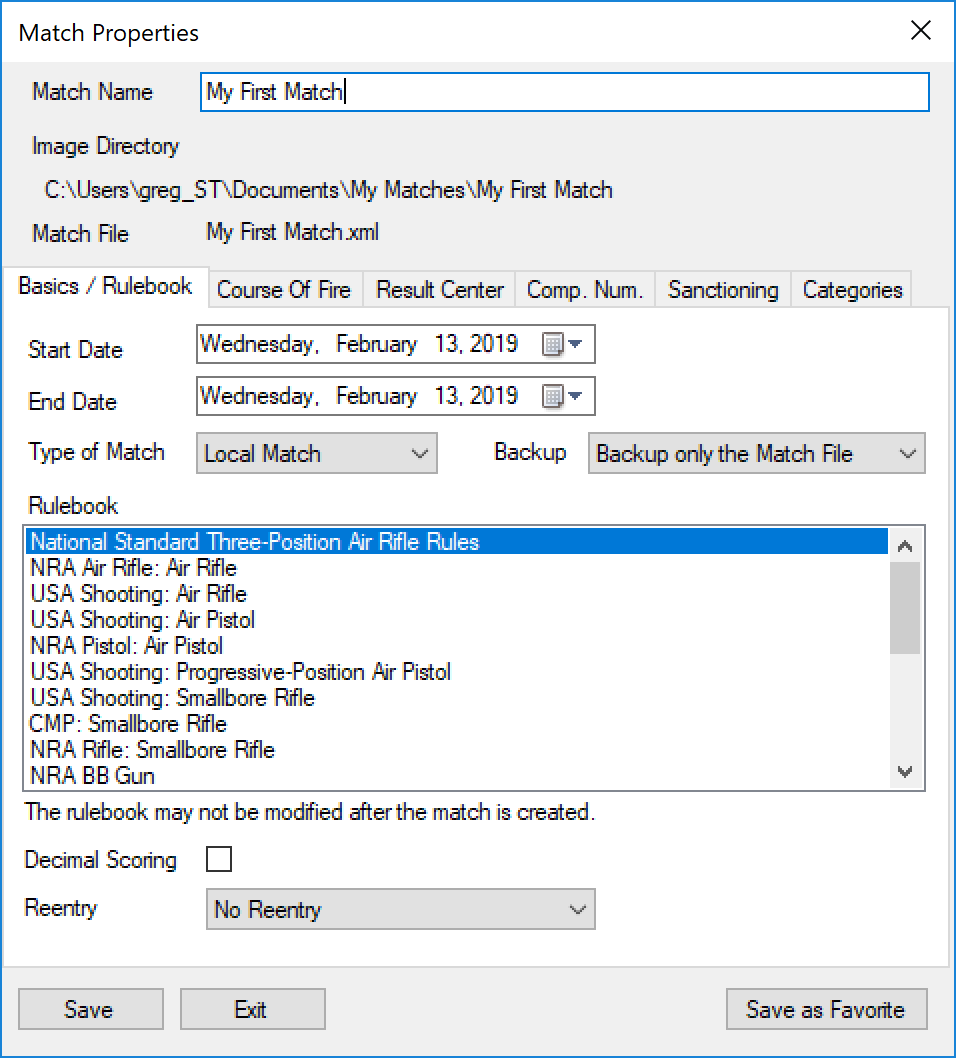Open the Backup options dropdown
Screen dimensions: 956x1058
756,454
